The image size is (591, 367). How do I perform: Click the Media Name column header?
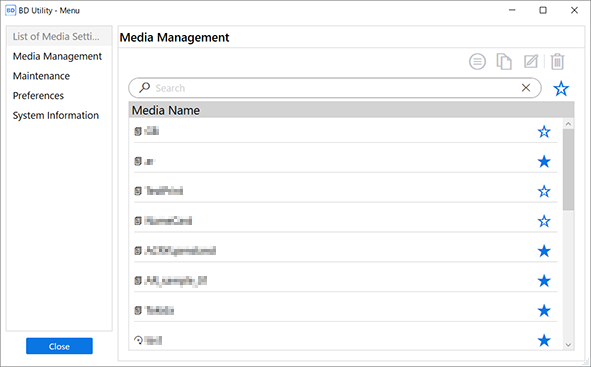click(x=351, y=110)
